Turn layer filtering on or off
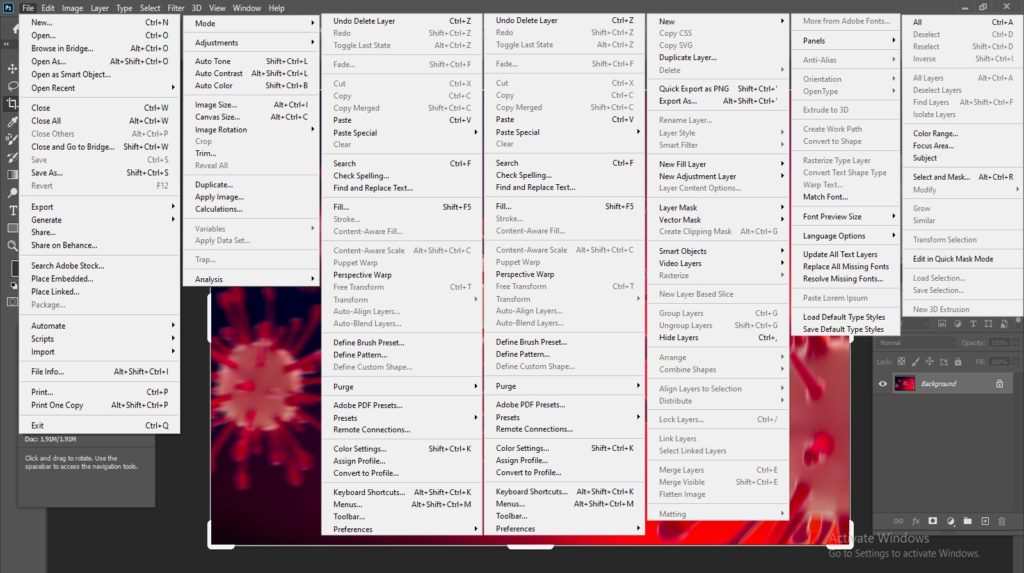 (x=1018, y=320)
